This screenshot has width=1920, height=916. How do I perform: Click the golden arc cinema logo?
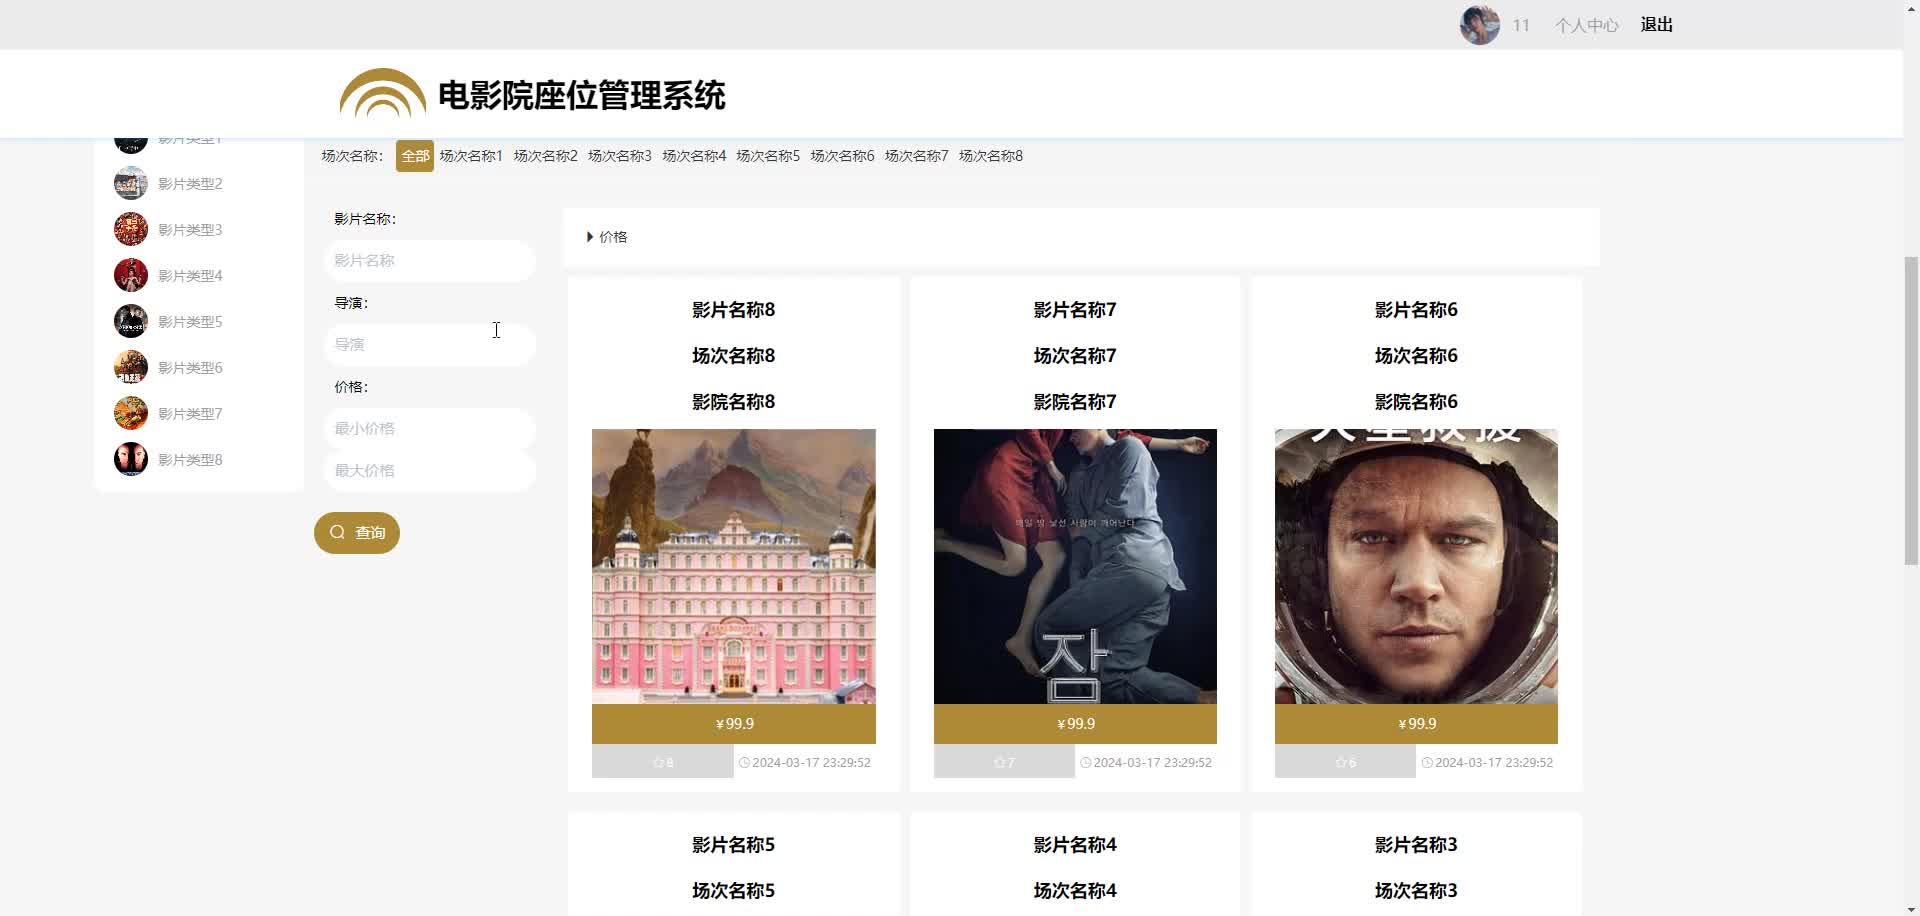pyautogui.click(x=383, y=93)
